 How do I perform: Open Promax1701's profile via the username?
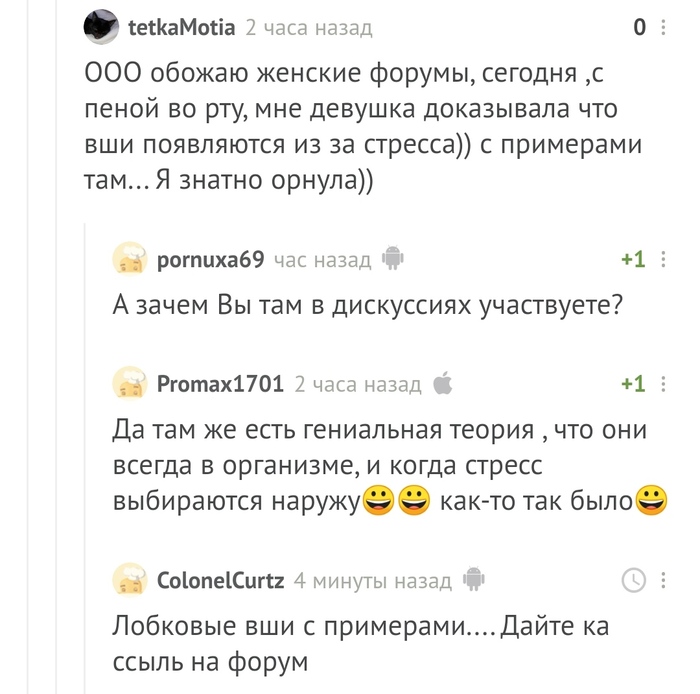click(x=221, y=384)
